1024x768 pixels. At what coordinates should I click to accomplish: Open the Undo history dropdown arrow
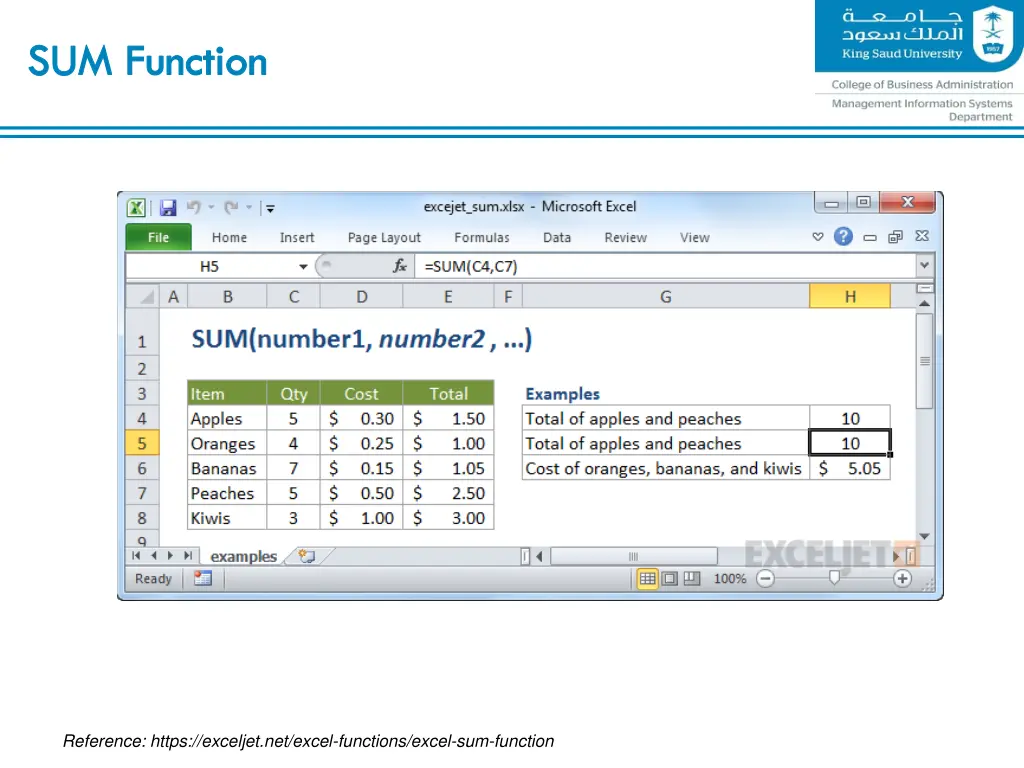click(212, 207)
